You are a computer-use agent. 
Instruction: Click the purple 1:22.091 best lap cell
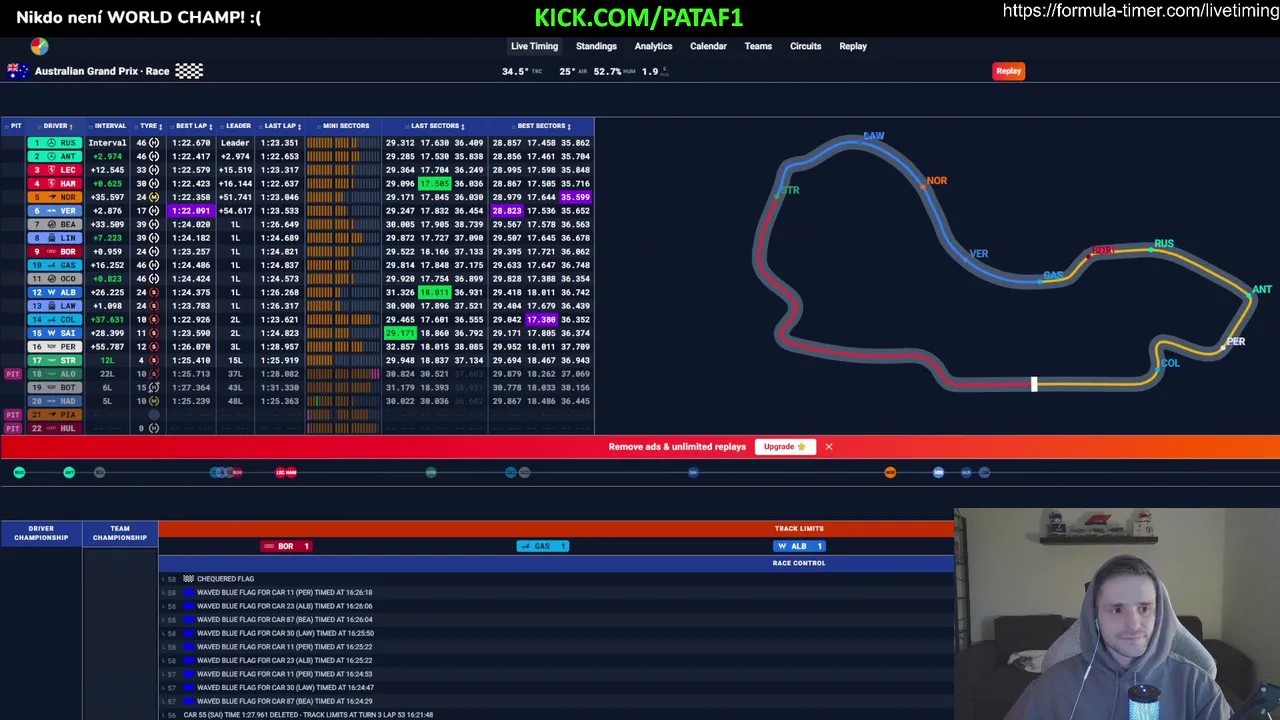192,211
